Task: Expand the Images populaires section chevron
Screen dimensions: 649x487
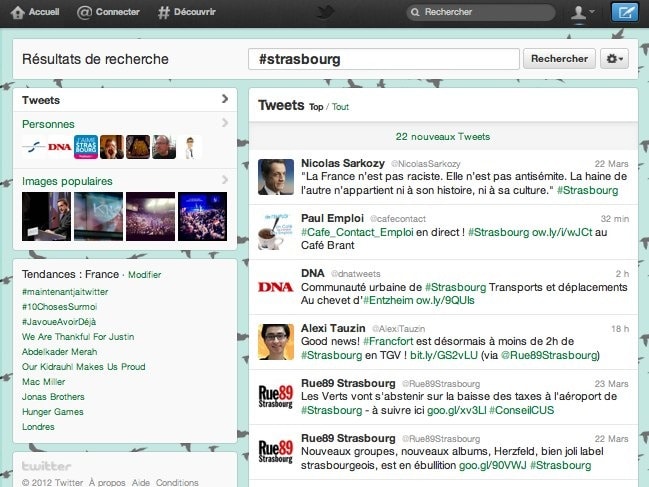Action: pyautogui.click(x=225, y=181)
